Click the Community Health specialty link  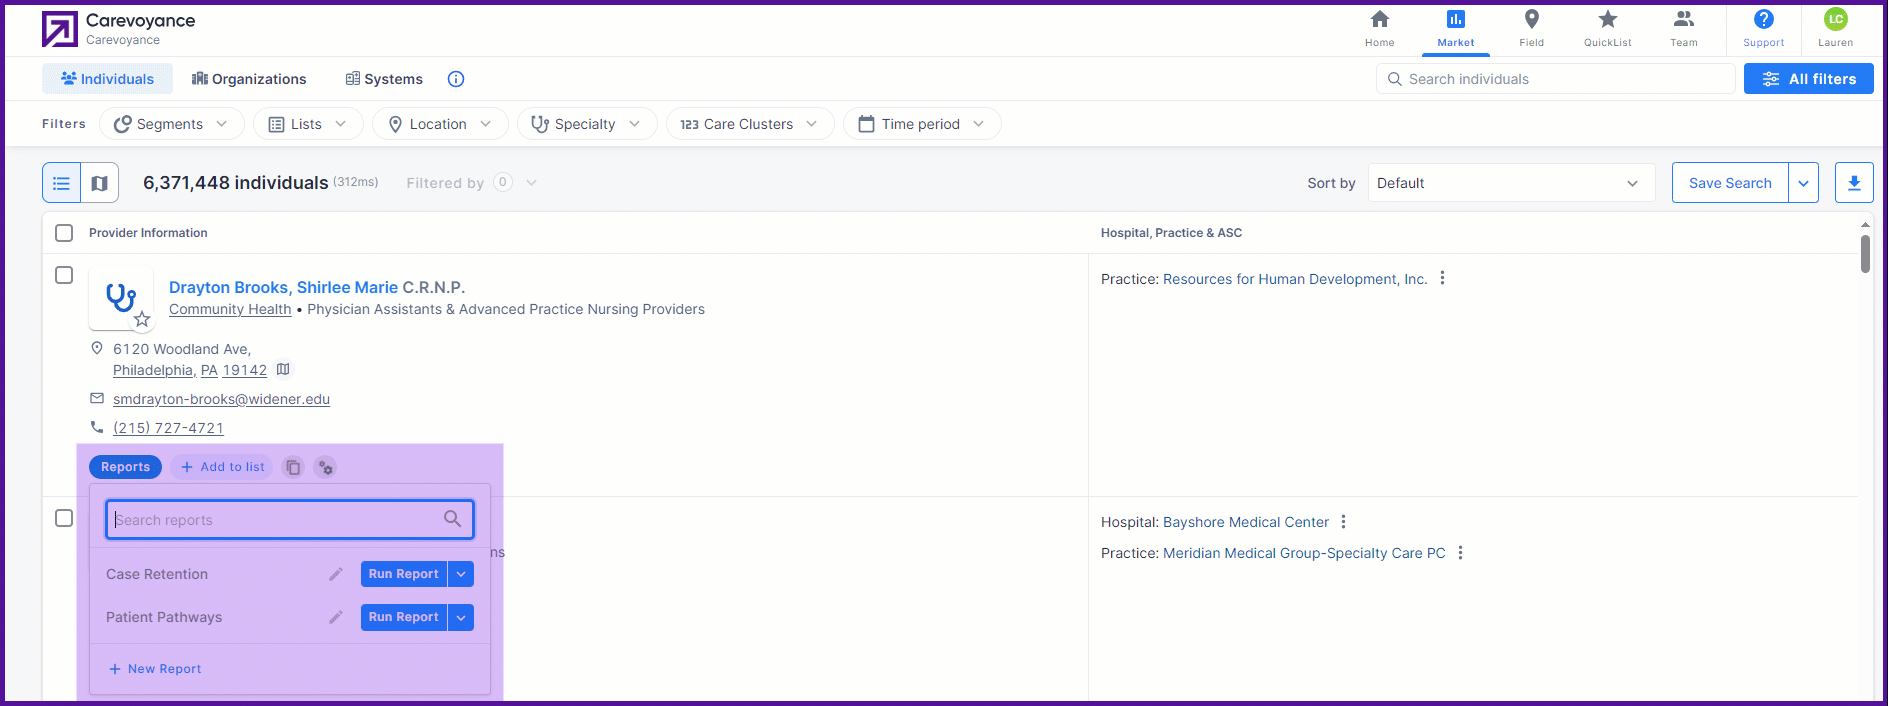(230, 309)
